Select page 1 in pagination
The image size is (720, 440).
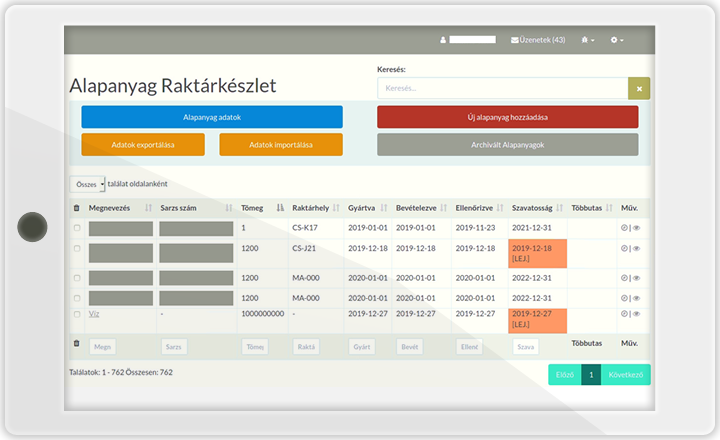pyautogui.click(x=591, y=375)
